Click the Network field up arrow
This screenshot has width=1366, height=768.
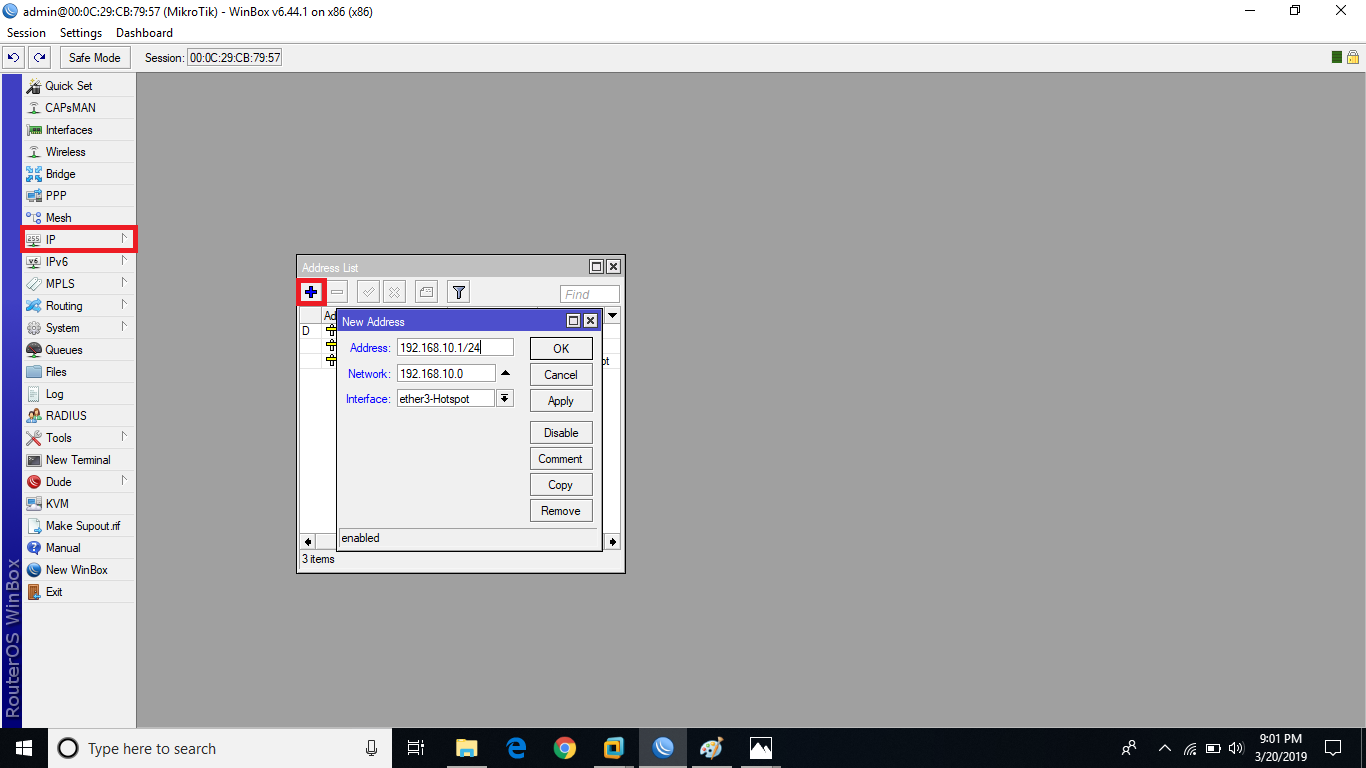click(x=505, y=372)
